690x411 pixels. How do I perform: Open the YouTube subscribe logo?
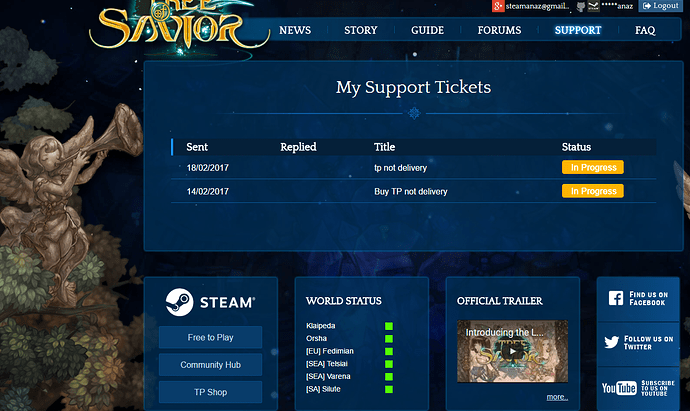click(619, 388)
